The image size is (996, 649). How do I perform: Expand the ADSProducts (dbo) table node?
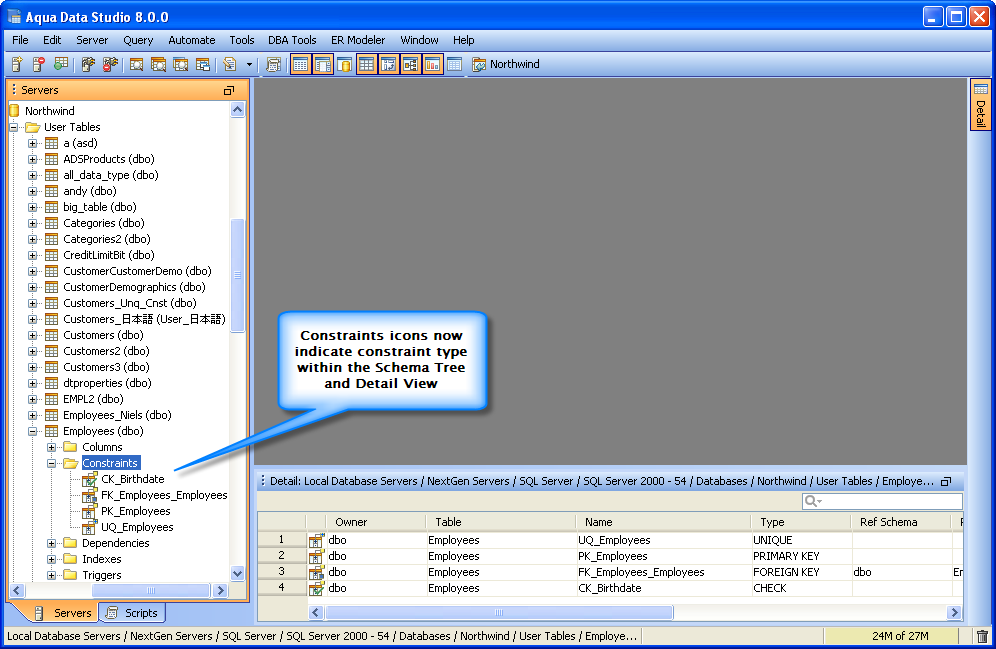click(x=32, y=159)
